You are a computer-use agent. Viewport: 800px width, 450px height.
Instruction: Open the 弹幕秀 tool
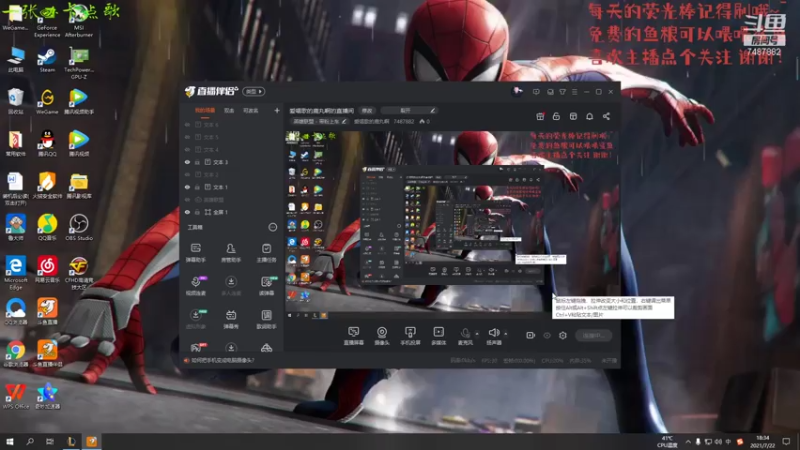[x=231, y=319]
